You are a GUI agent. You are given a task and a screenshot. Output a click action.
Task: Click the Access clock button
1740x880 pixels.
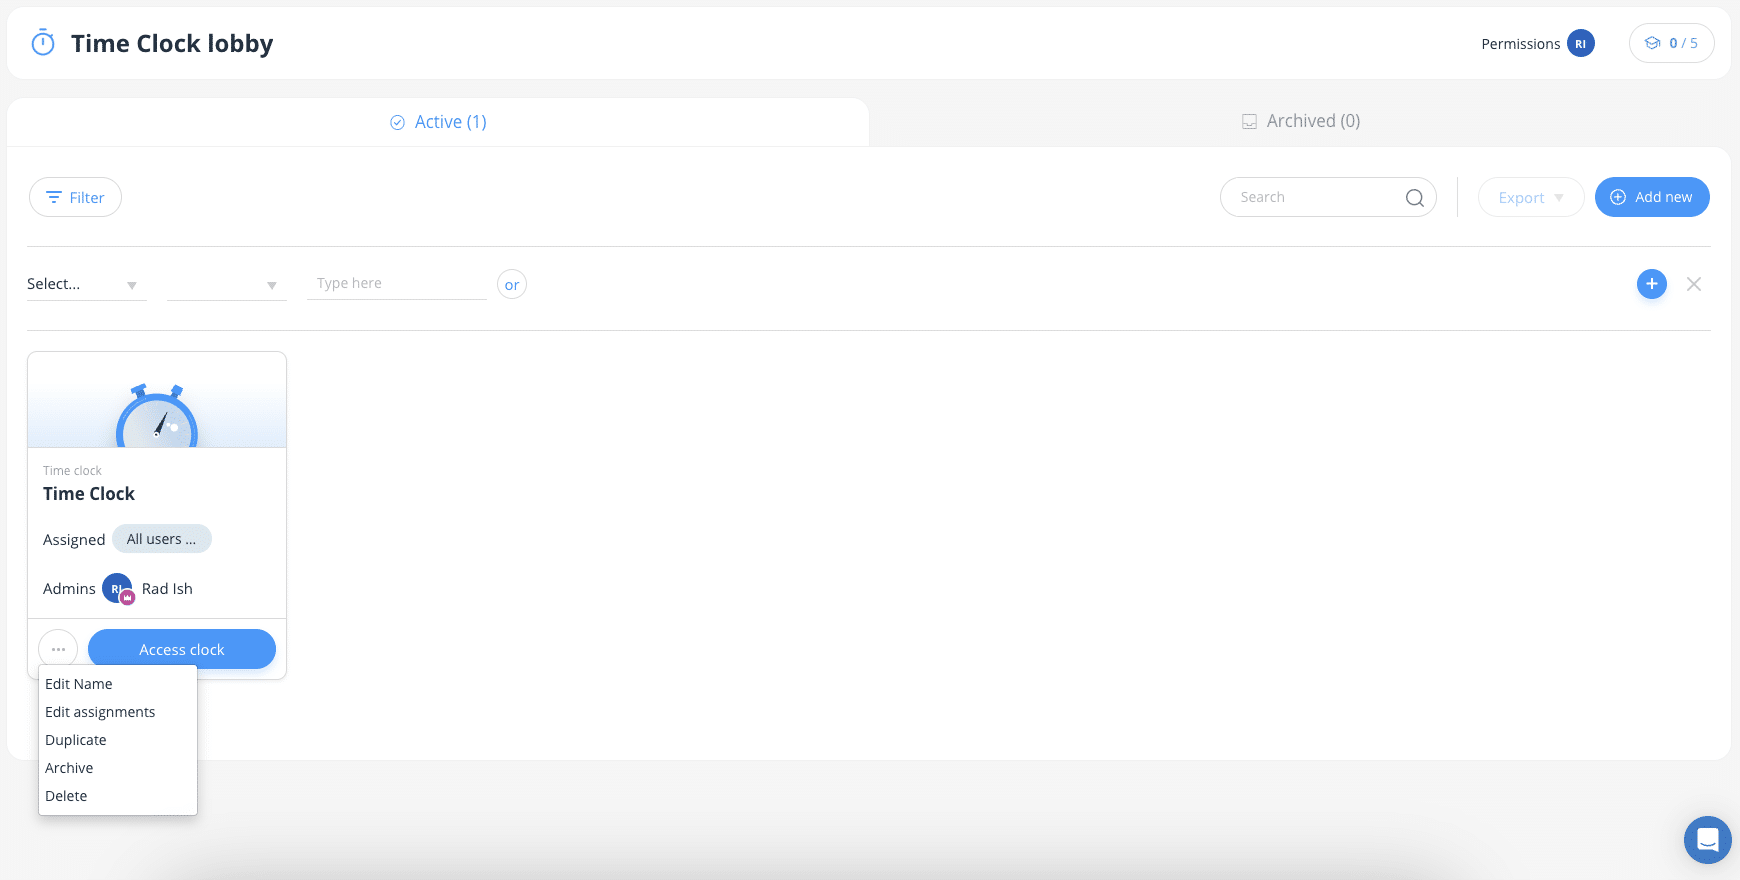click(182, 649)
